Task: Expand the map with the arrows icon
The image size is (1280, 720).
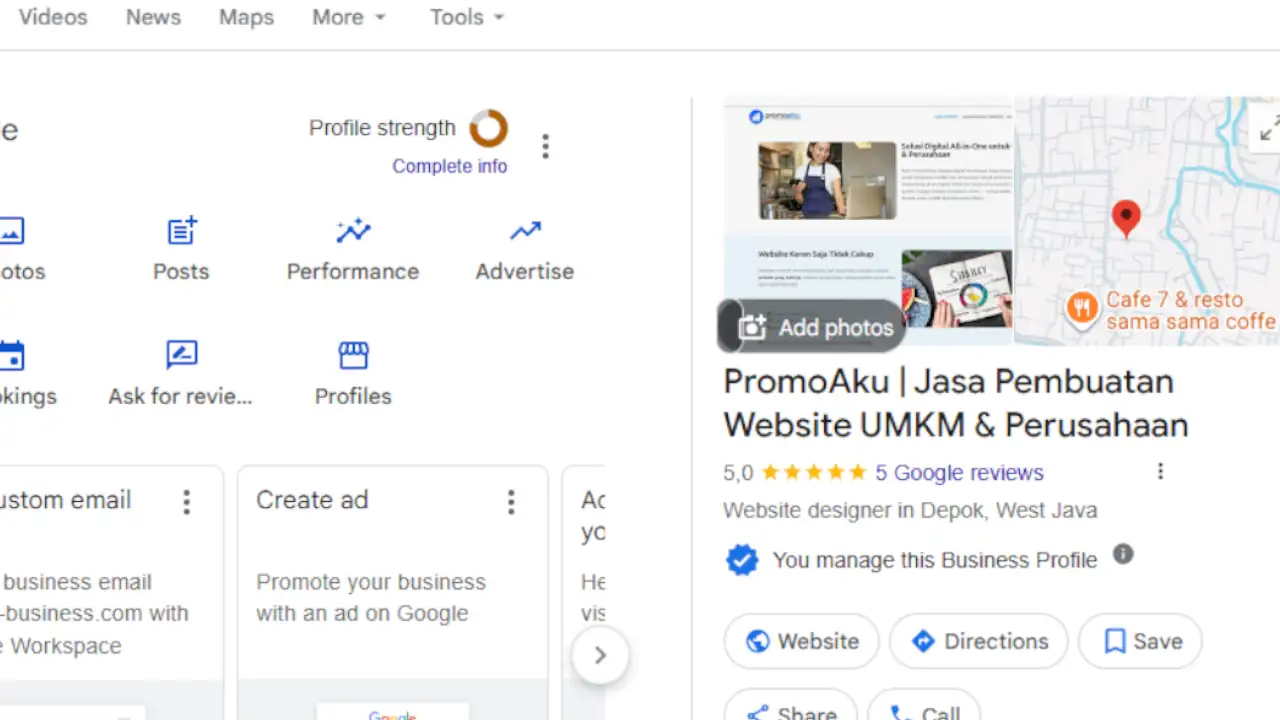Action: pos(1268,129)
